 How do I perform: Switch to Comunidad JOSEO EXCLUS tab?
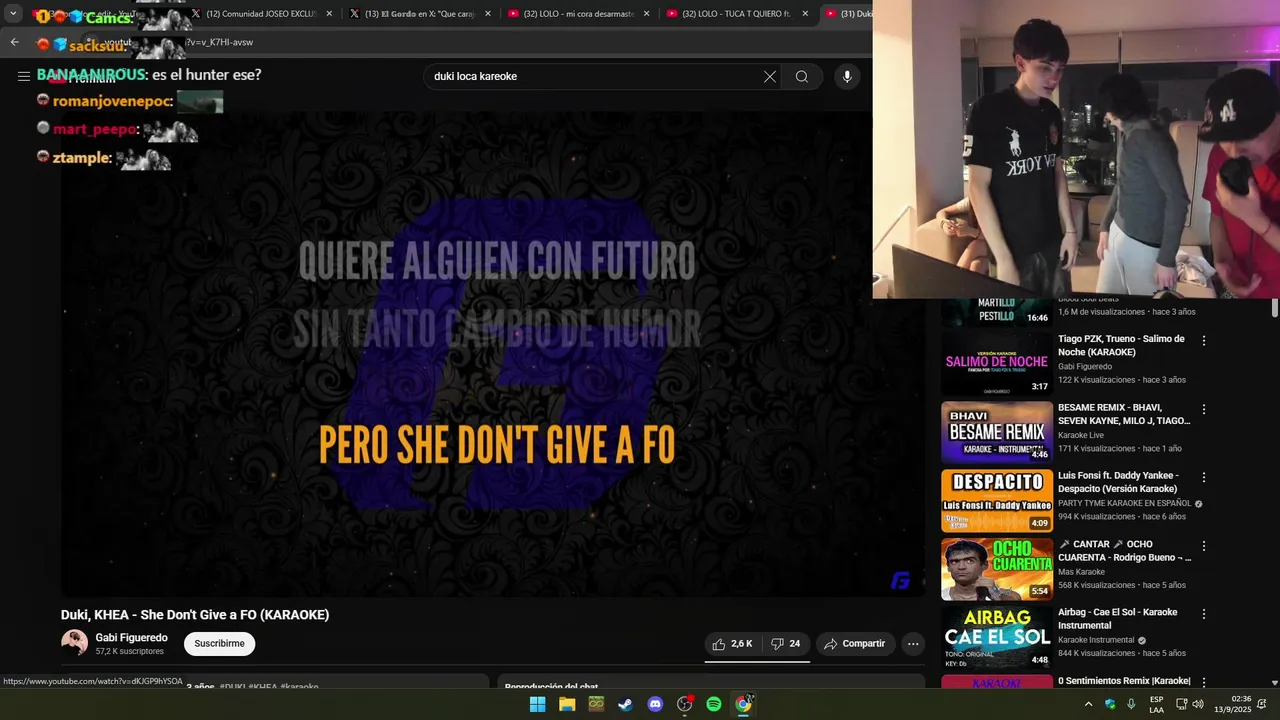(261, 14)
